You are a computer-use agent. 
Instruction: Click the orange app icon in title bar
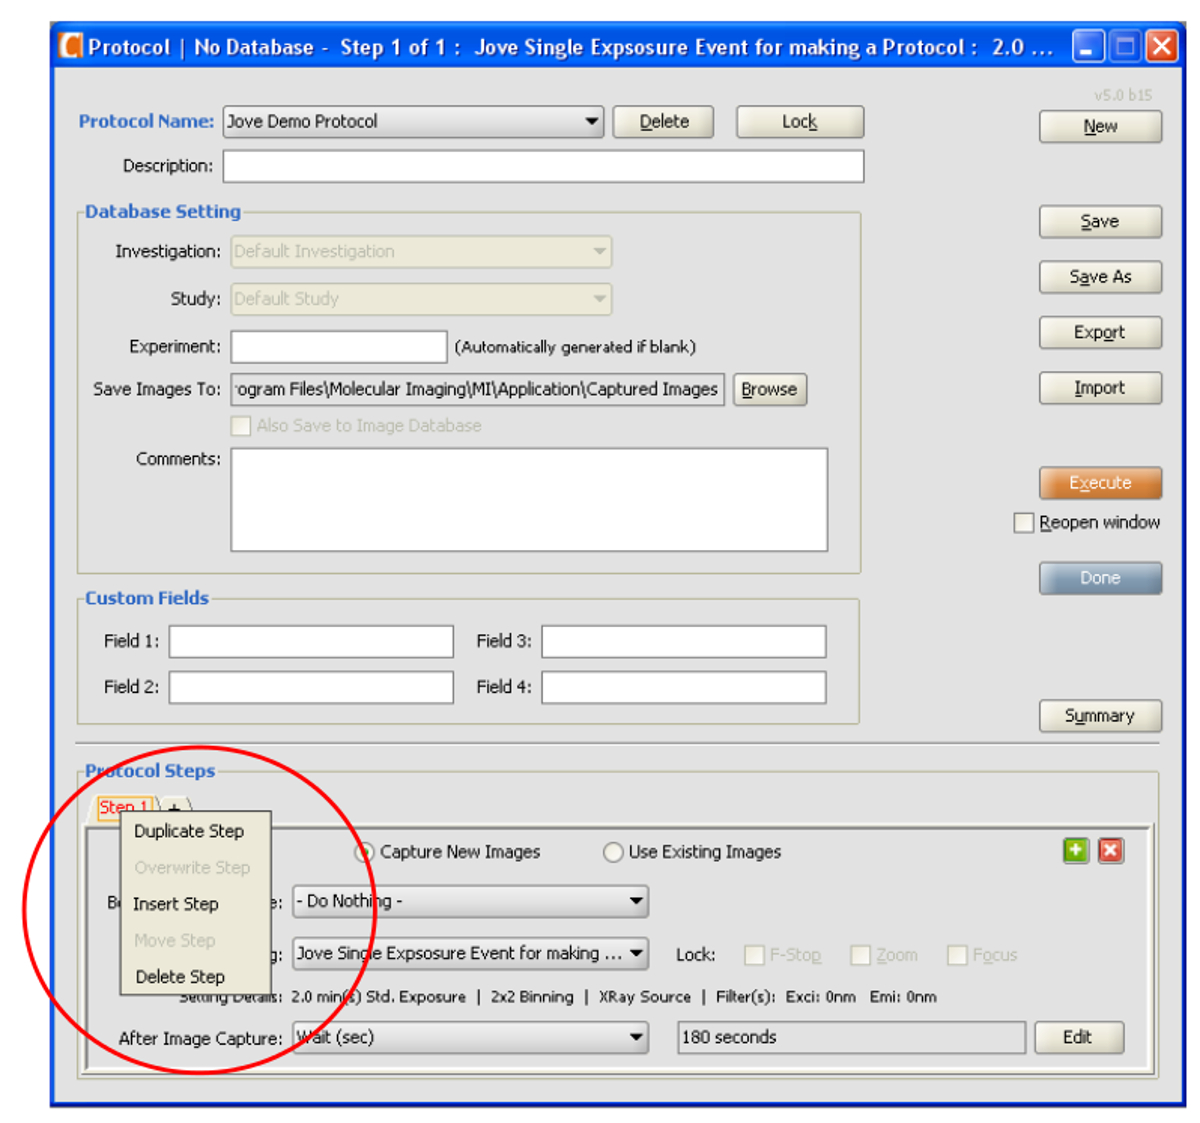click(x=70, y=46)
